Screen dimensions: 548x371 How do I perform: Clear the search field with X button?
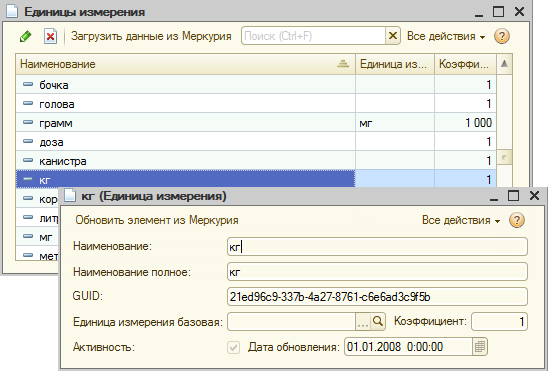coord(393,36)
